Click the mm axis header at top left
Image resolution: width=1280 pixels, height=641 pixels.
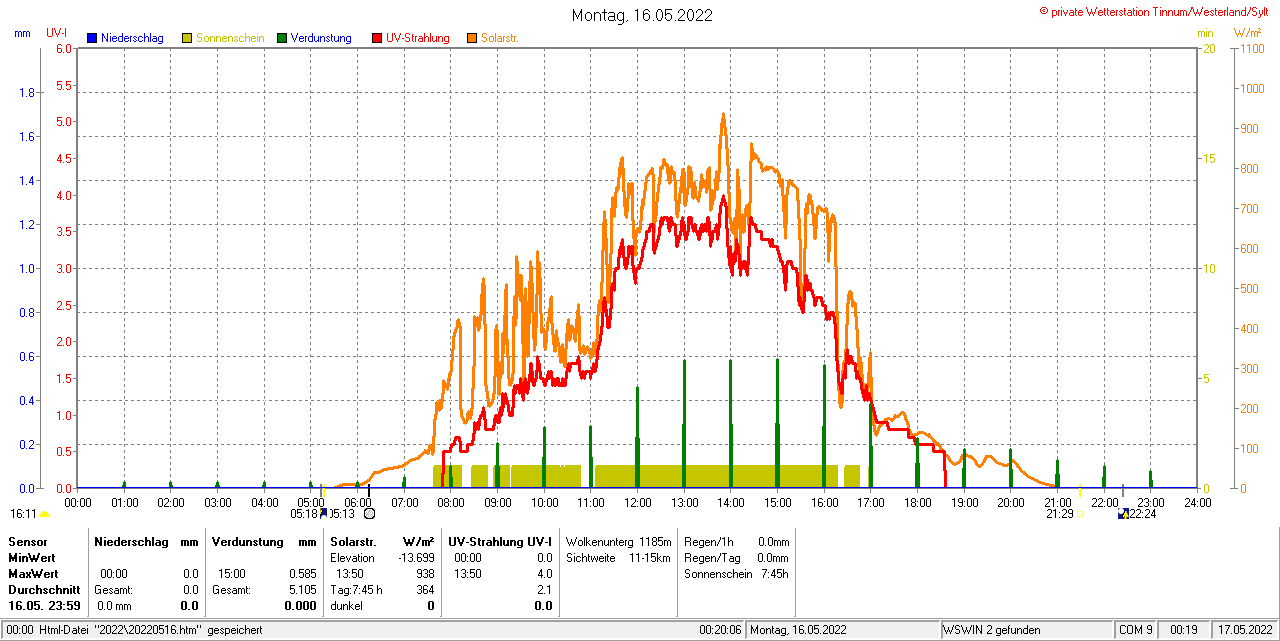click(x=22, y=33)
